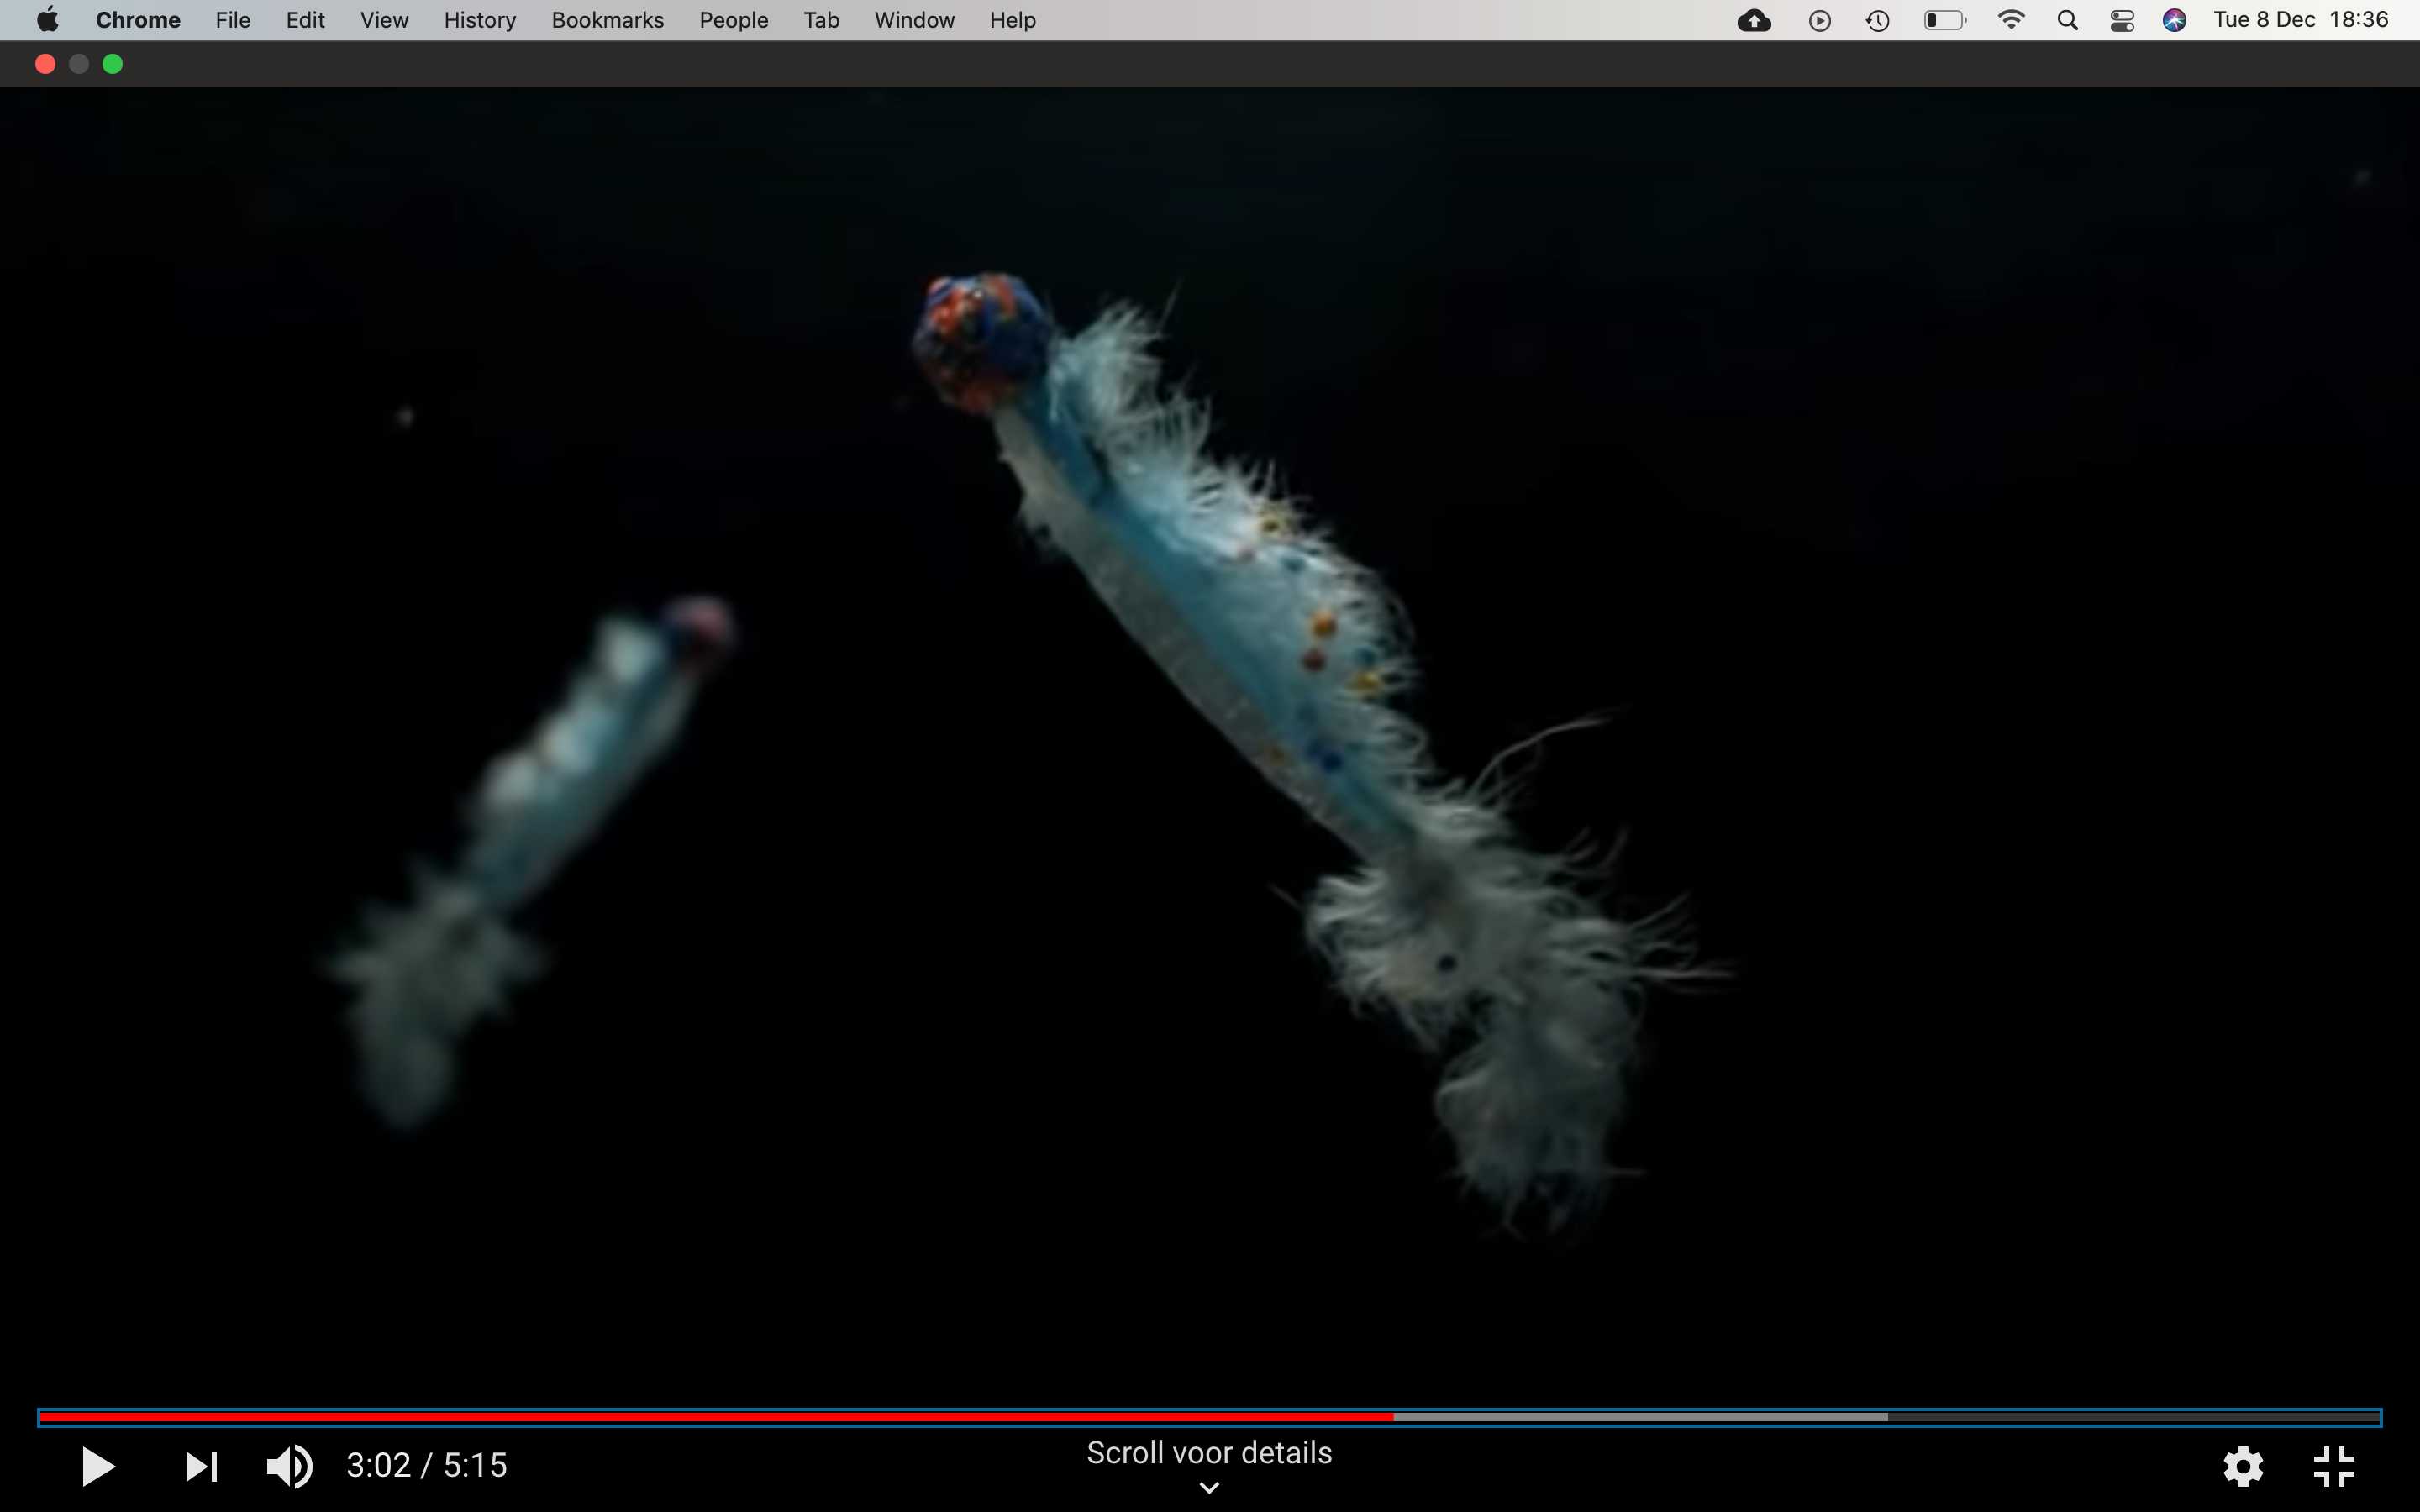Click the green full screen window button
Viewport: 2420px width, 1512px height.
click(113, 64)
